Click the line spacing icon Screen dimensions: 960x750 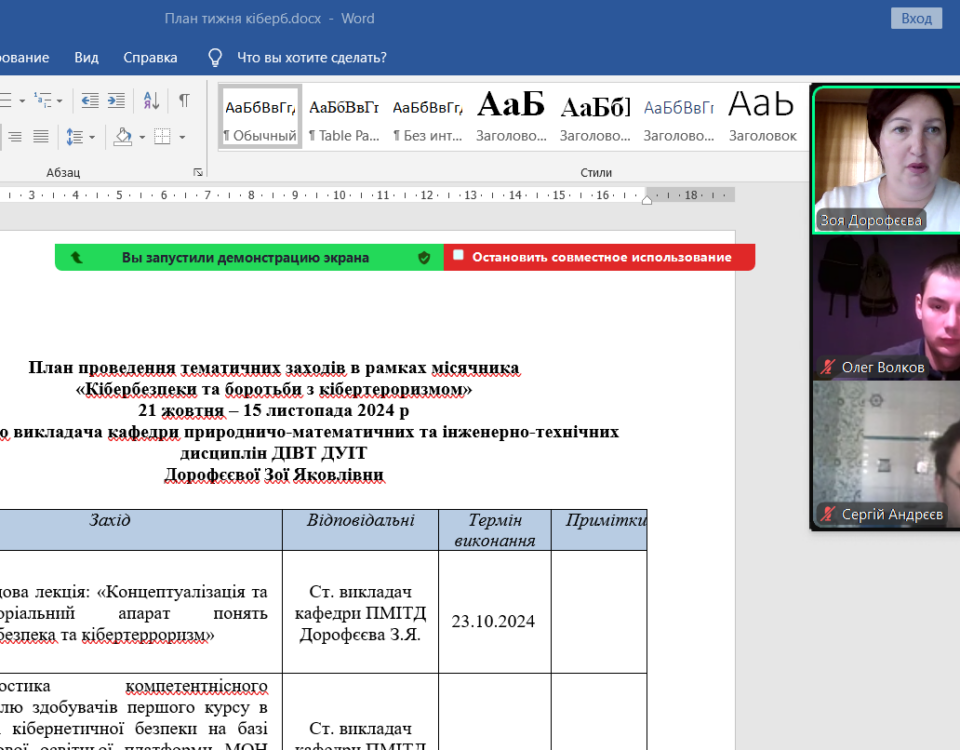tap(75, 137)
